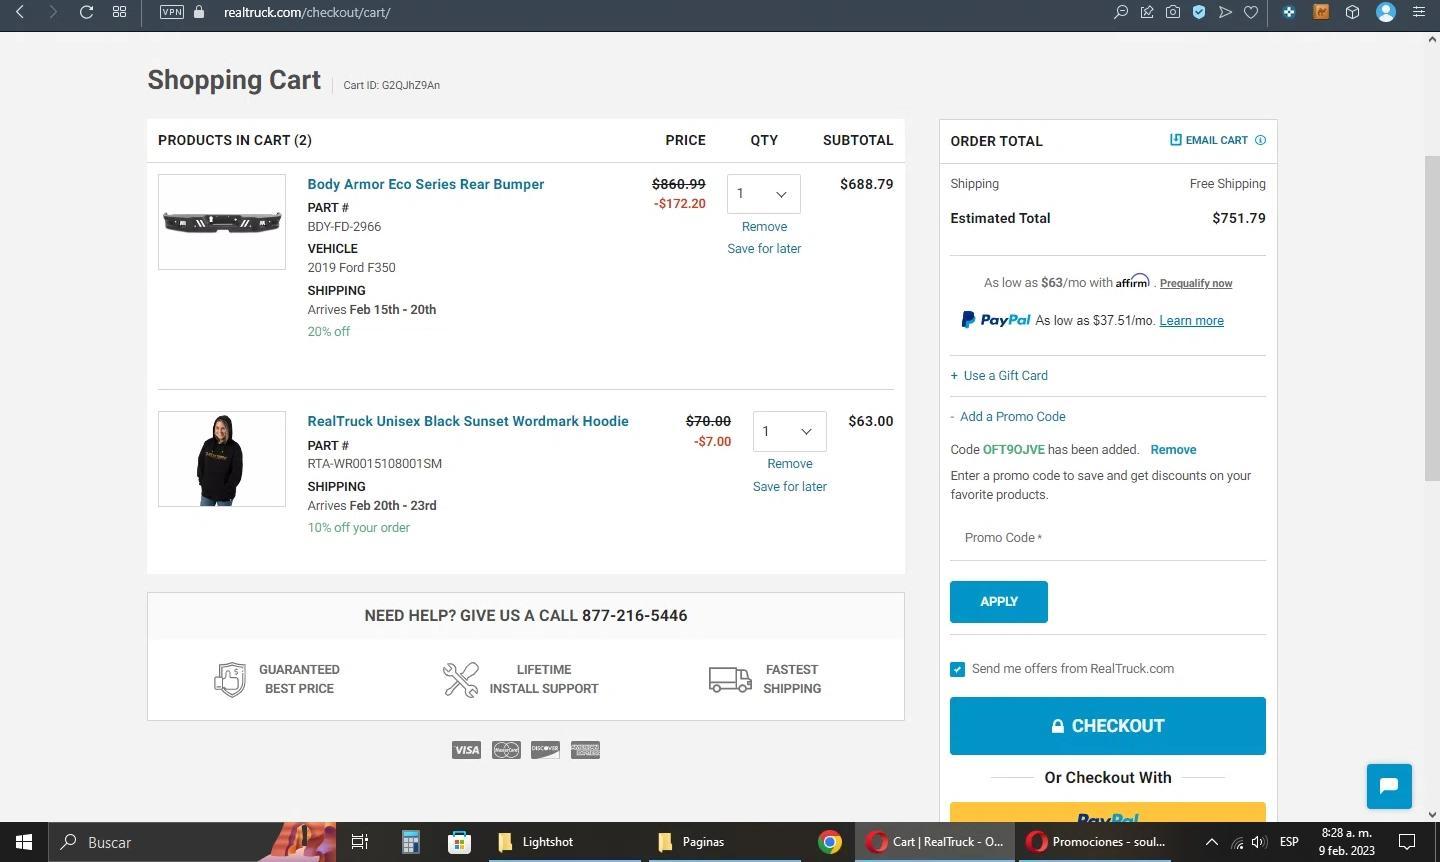Open RealTruck Unisex Black Sunset Wordmark Hoodie link
The image size is (1440, 862).
pyautogui.click(x=468, y=421)
